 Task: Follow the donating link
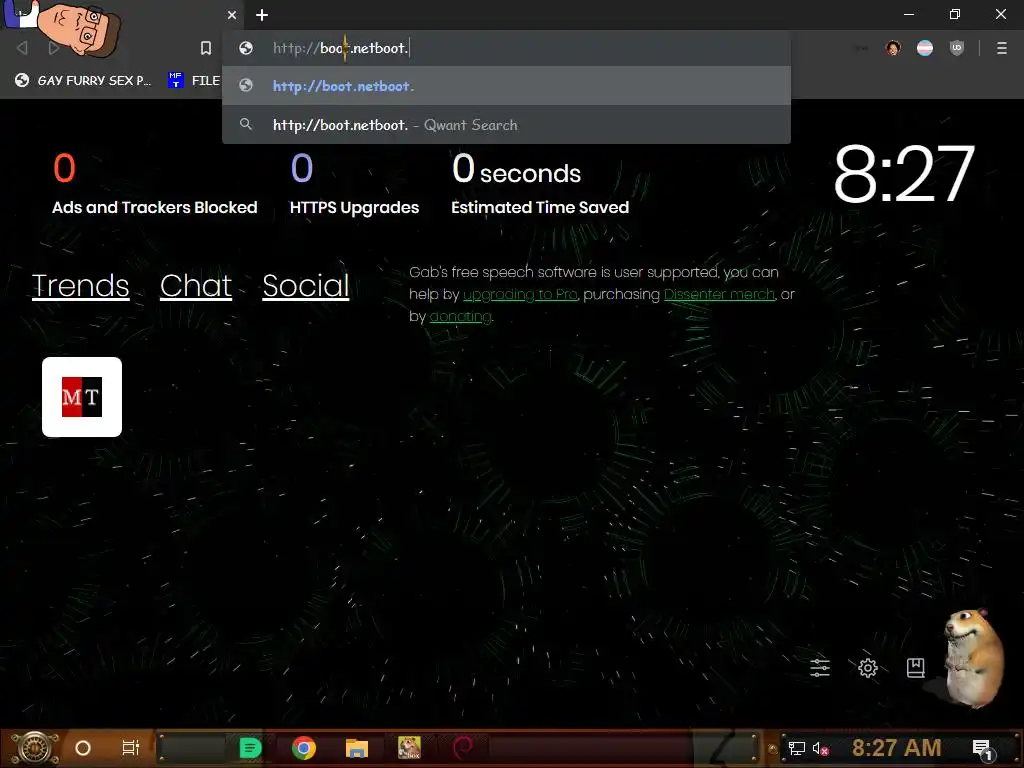[x=460, y=317]
